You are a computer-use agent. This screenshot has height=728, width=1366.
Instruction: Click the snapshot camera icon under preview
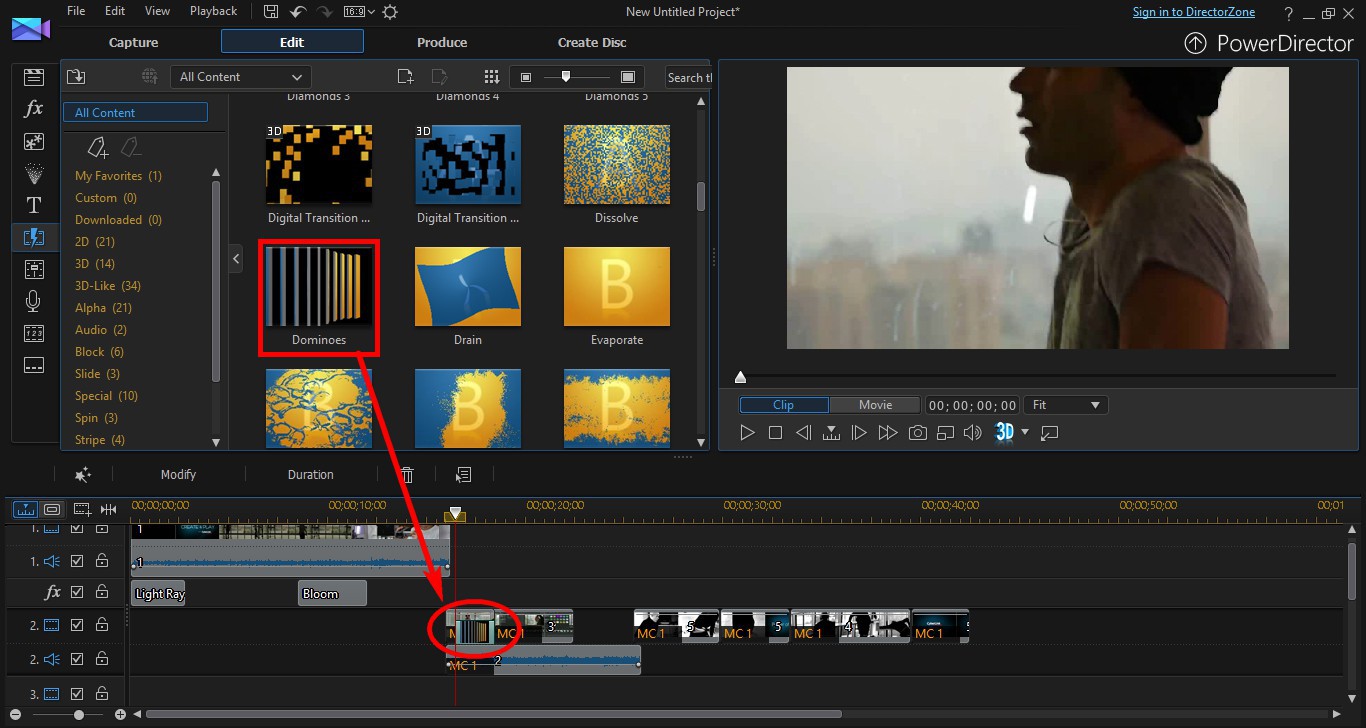coord(917,433)
